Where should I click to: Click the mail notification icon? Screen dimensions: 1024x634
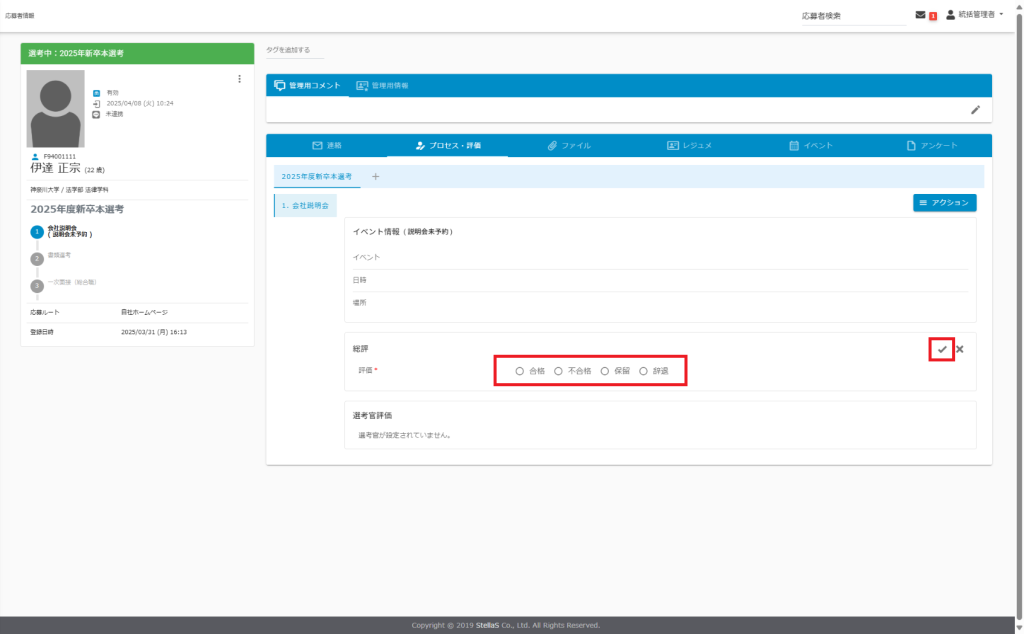point(920,15)
